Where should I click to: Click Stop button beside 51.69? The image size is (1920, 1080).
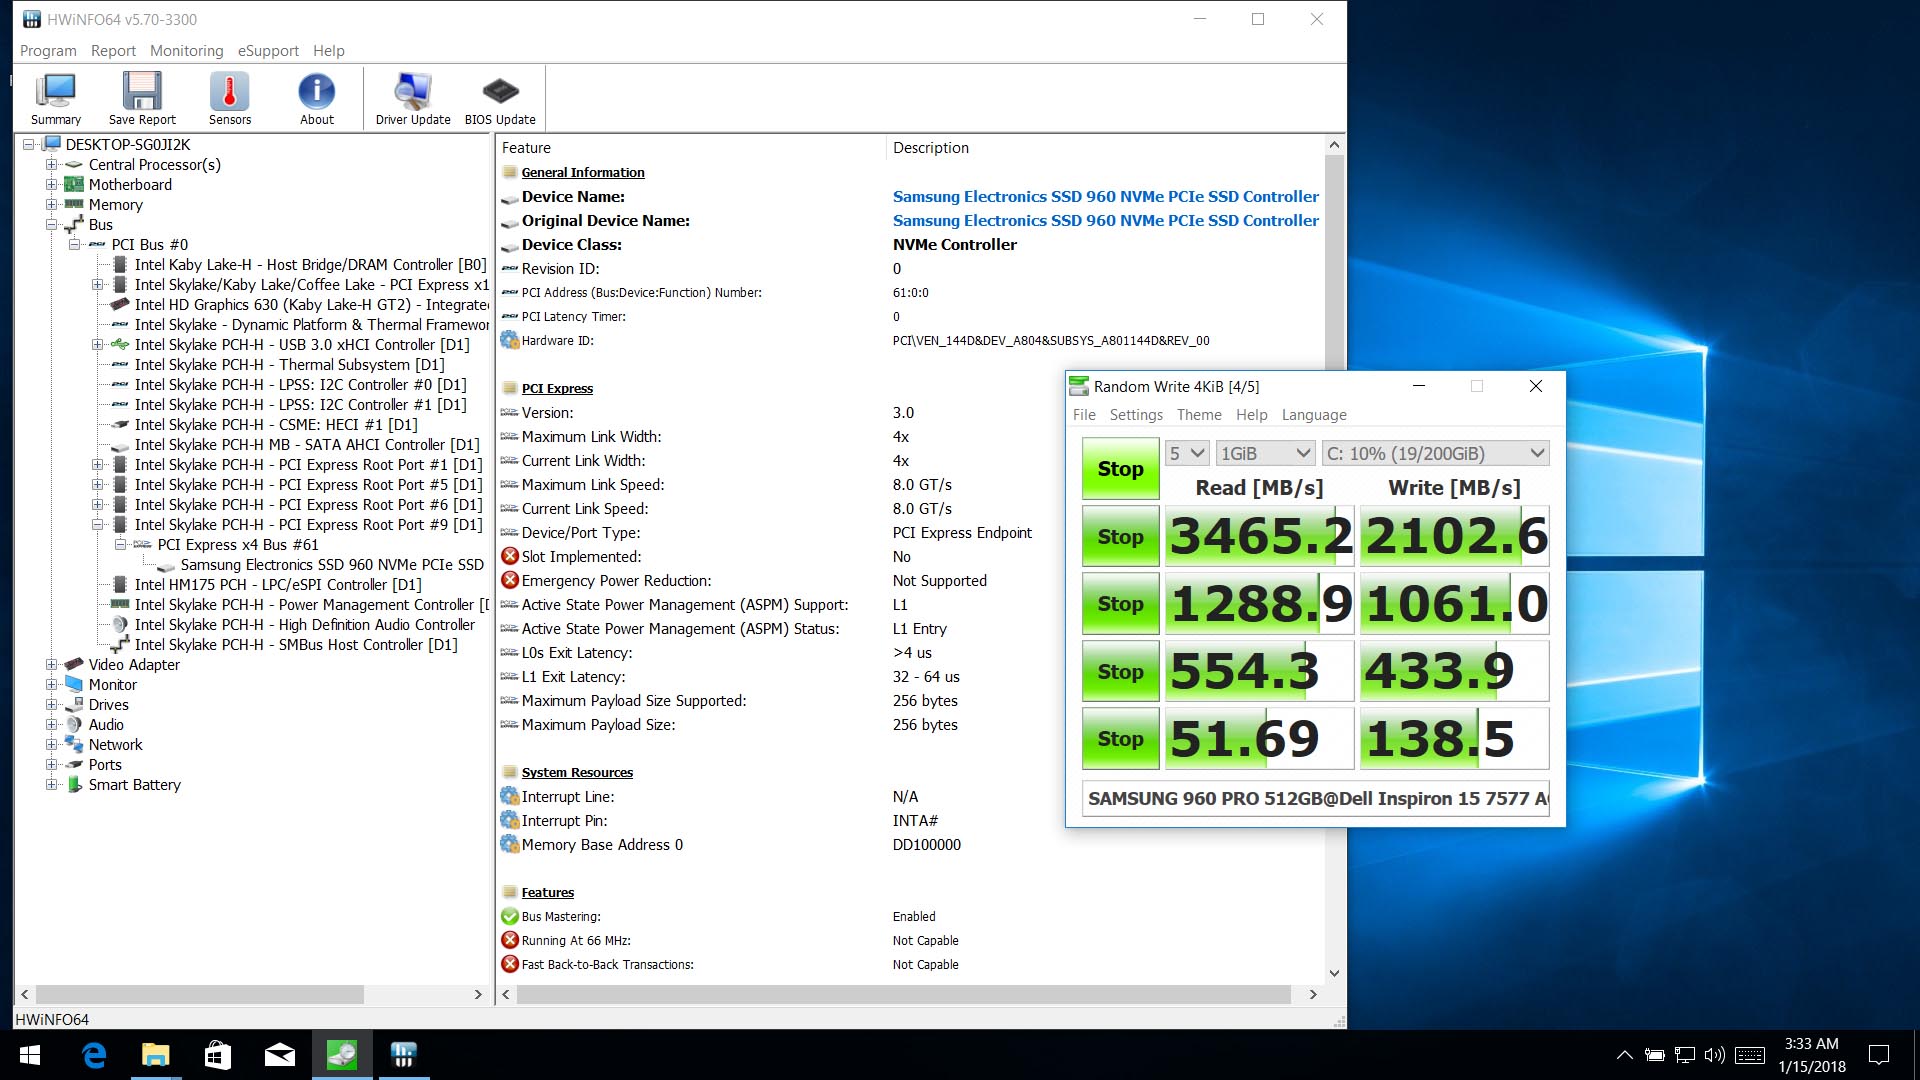(1120, 739)
